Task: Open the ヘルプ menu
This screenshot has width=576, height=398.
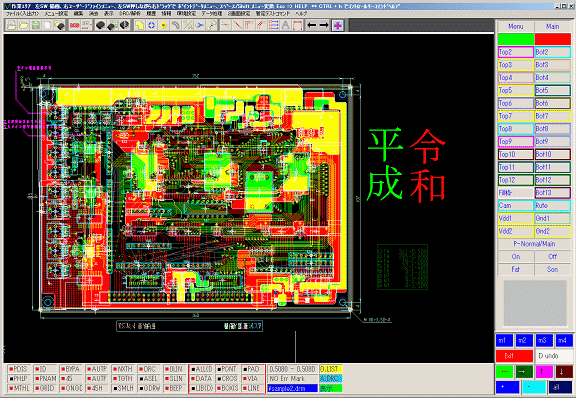Action: 301,14
